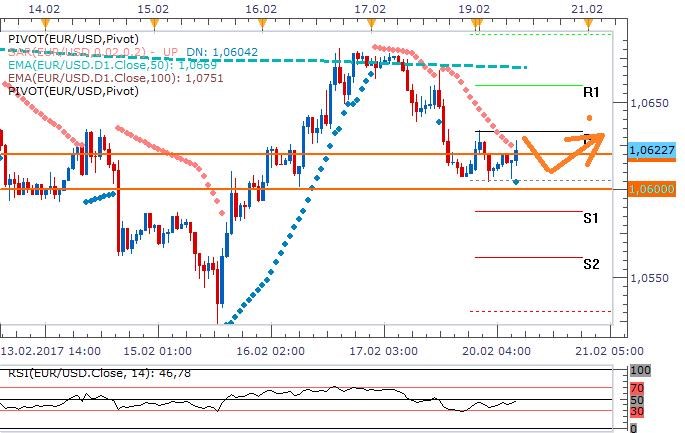Click the 14.02 orange day marker
685x433 pixels.
(42, 21)
